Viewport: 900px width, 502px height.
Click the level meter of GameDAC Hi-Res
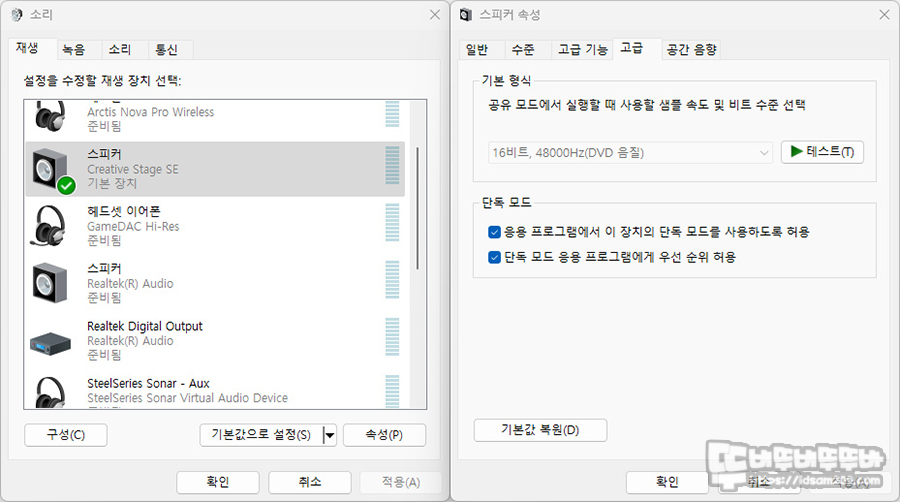click(393, 222)
